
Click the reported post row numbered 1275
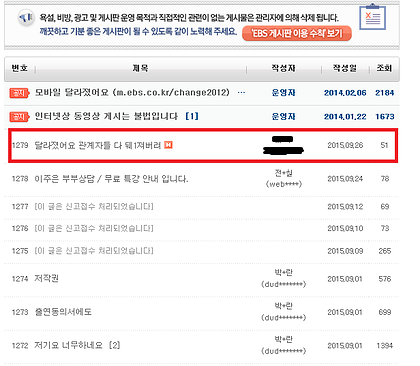201,251
